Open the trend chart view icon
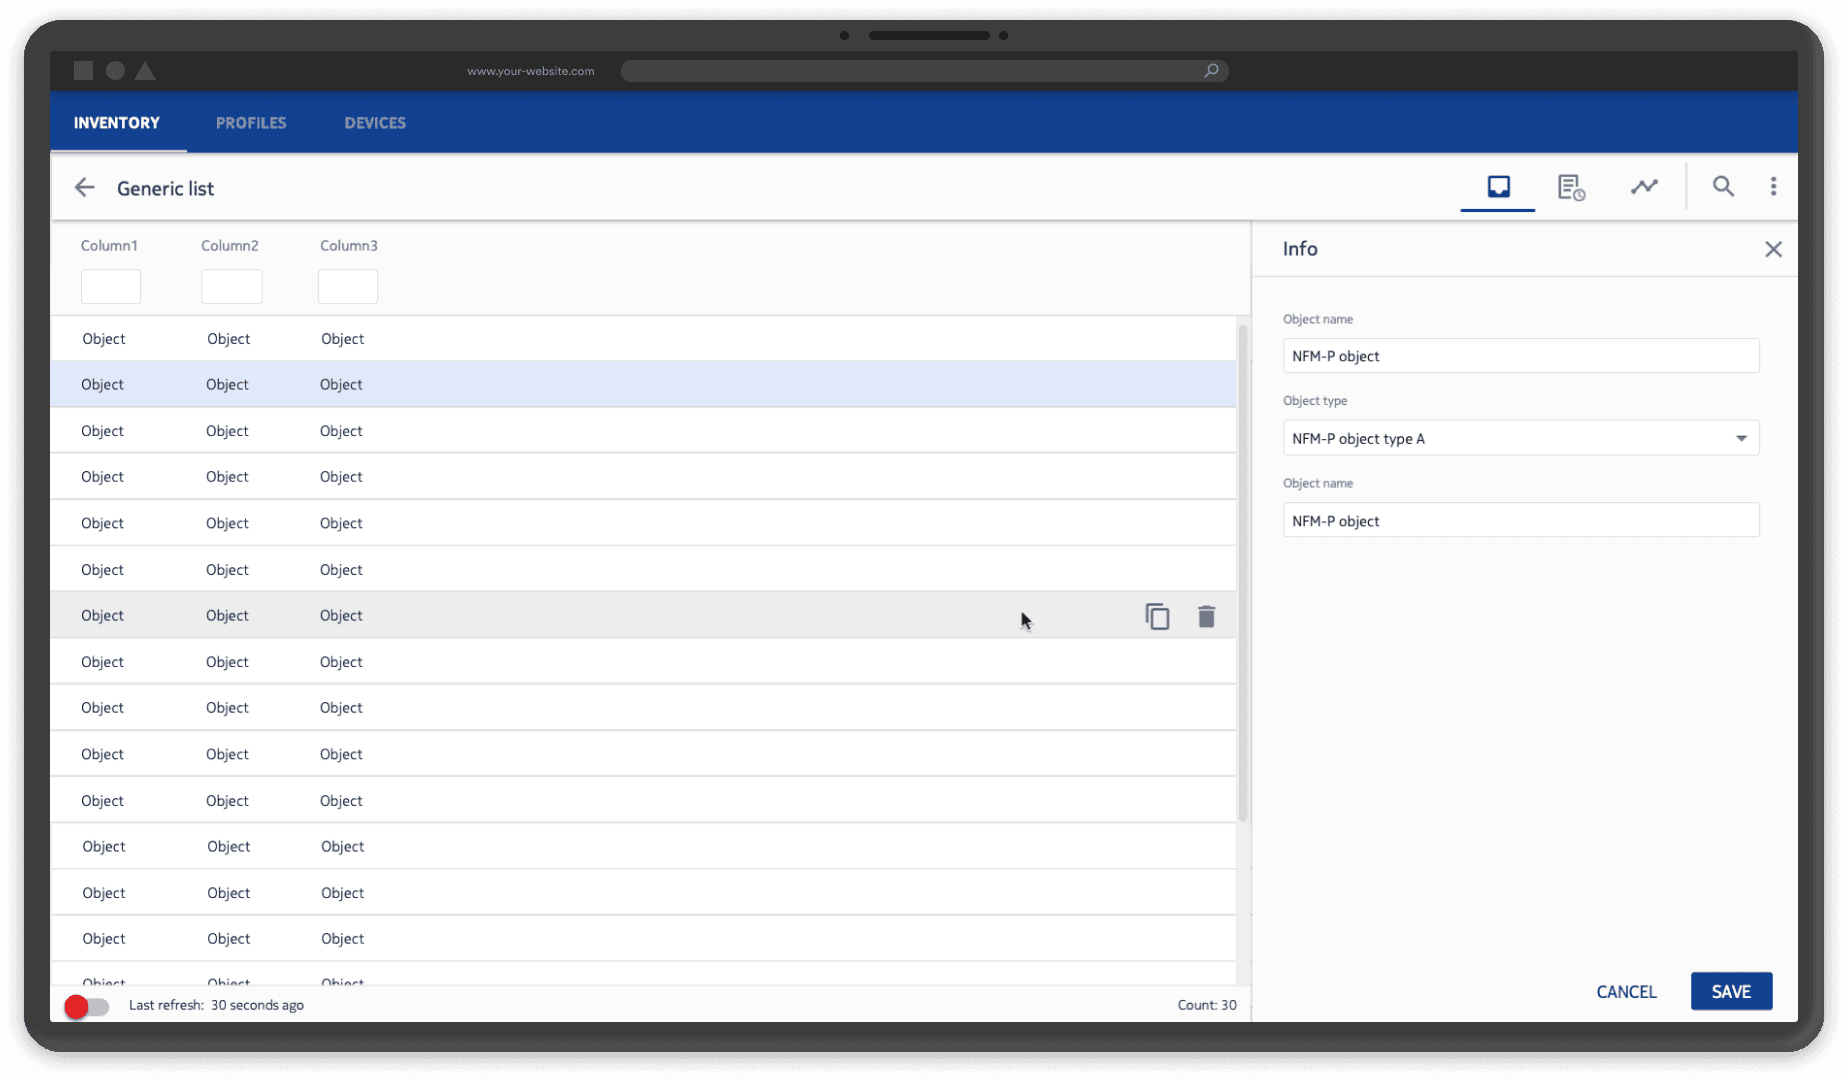This screenshot has height=1080, width=1848. pos(1644,186)
